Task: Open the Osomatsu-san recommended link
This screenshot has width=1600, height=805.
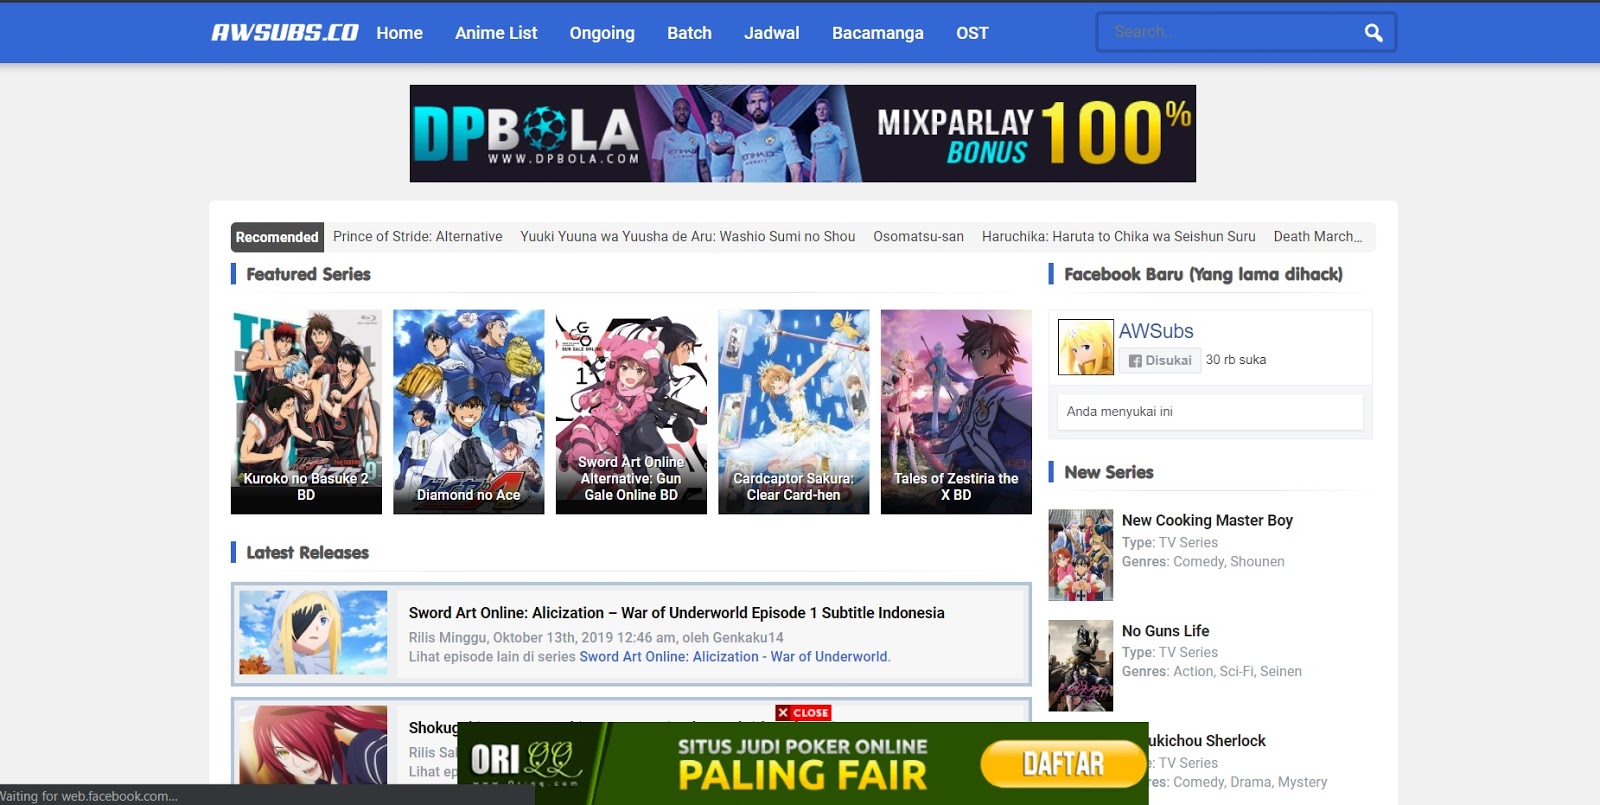Action: click(918, 237)
